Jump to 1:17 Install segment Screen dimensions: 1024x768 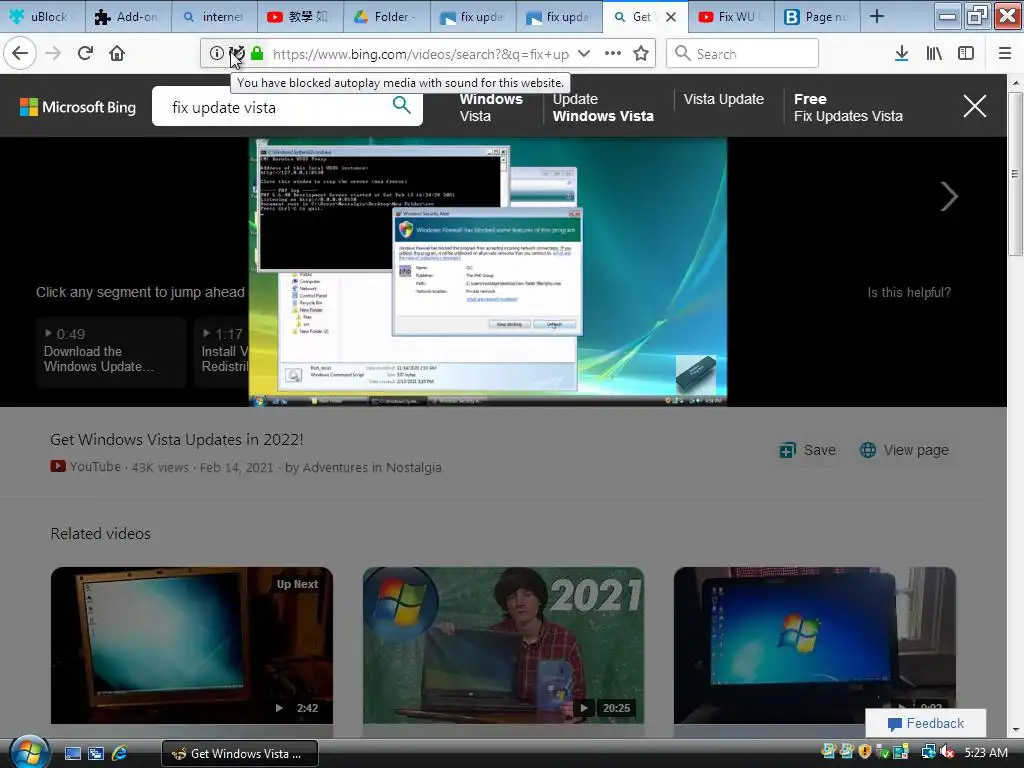pos(222,351)
